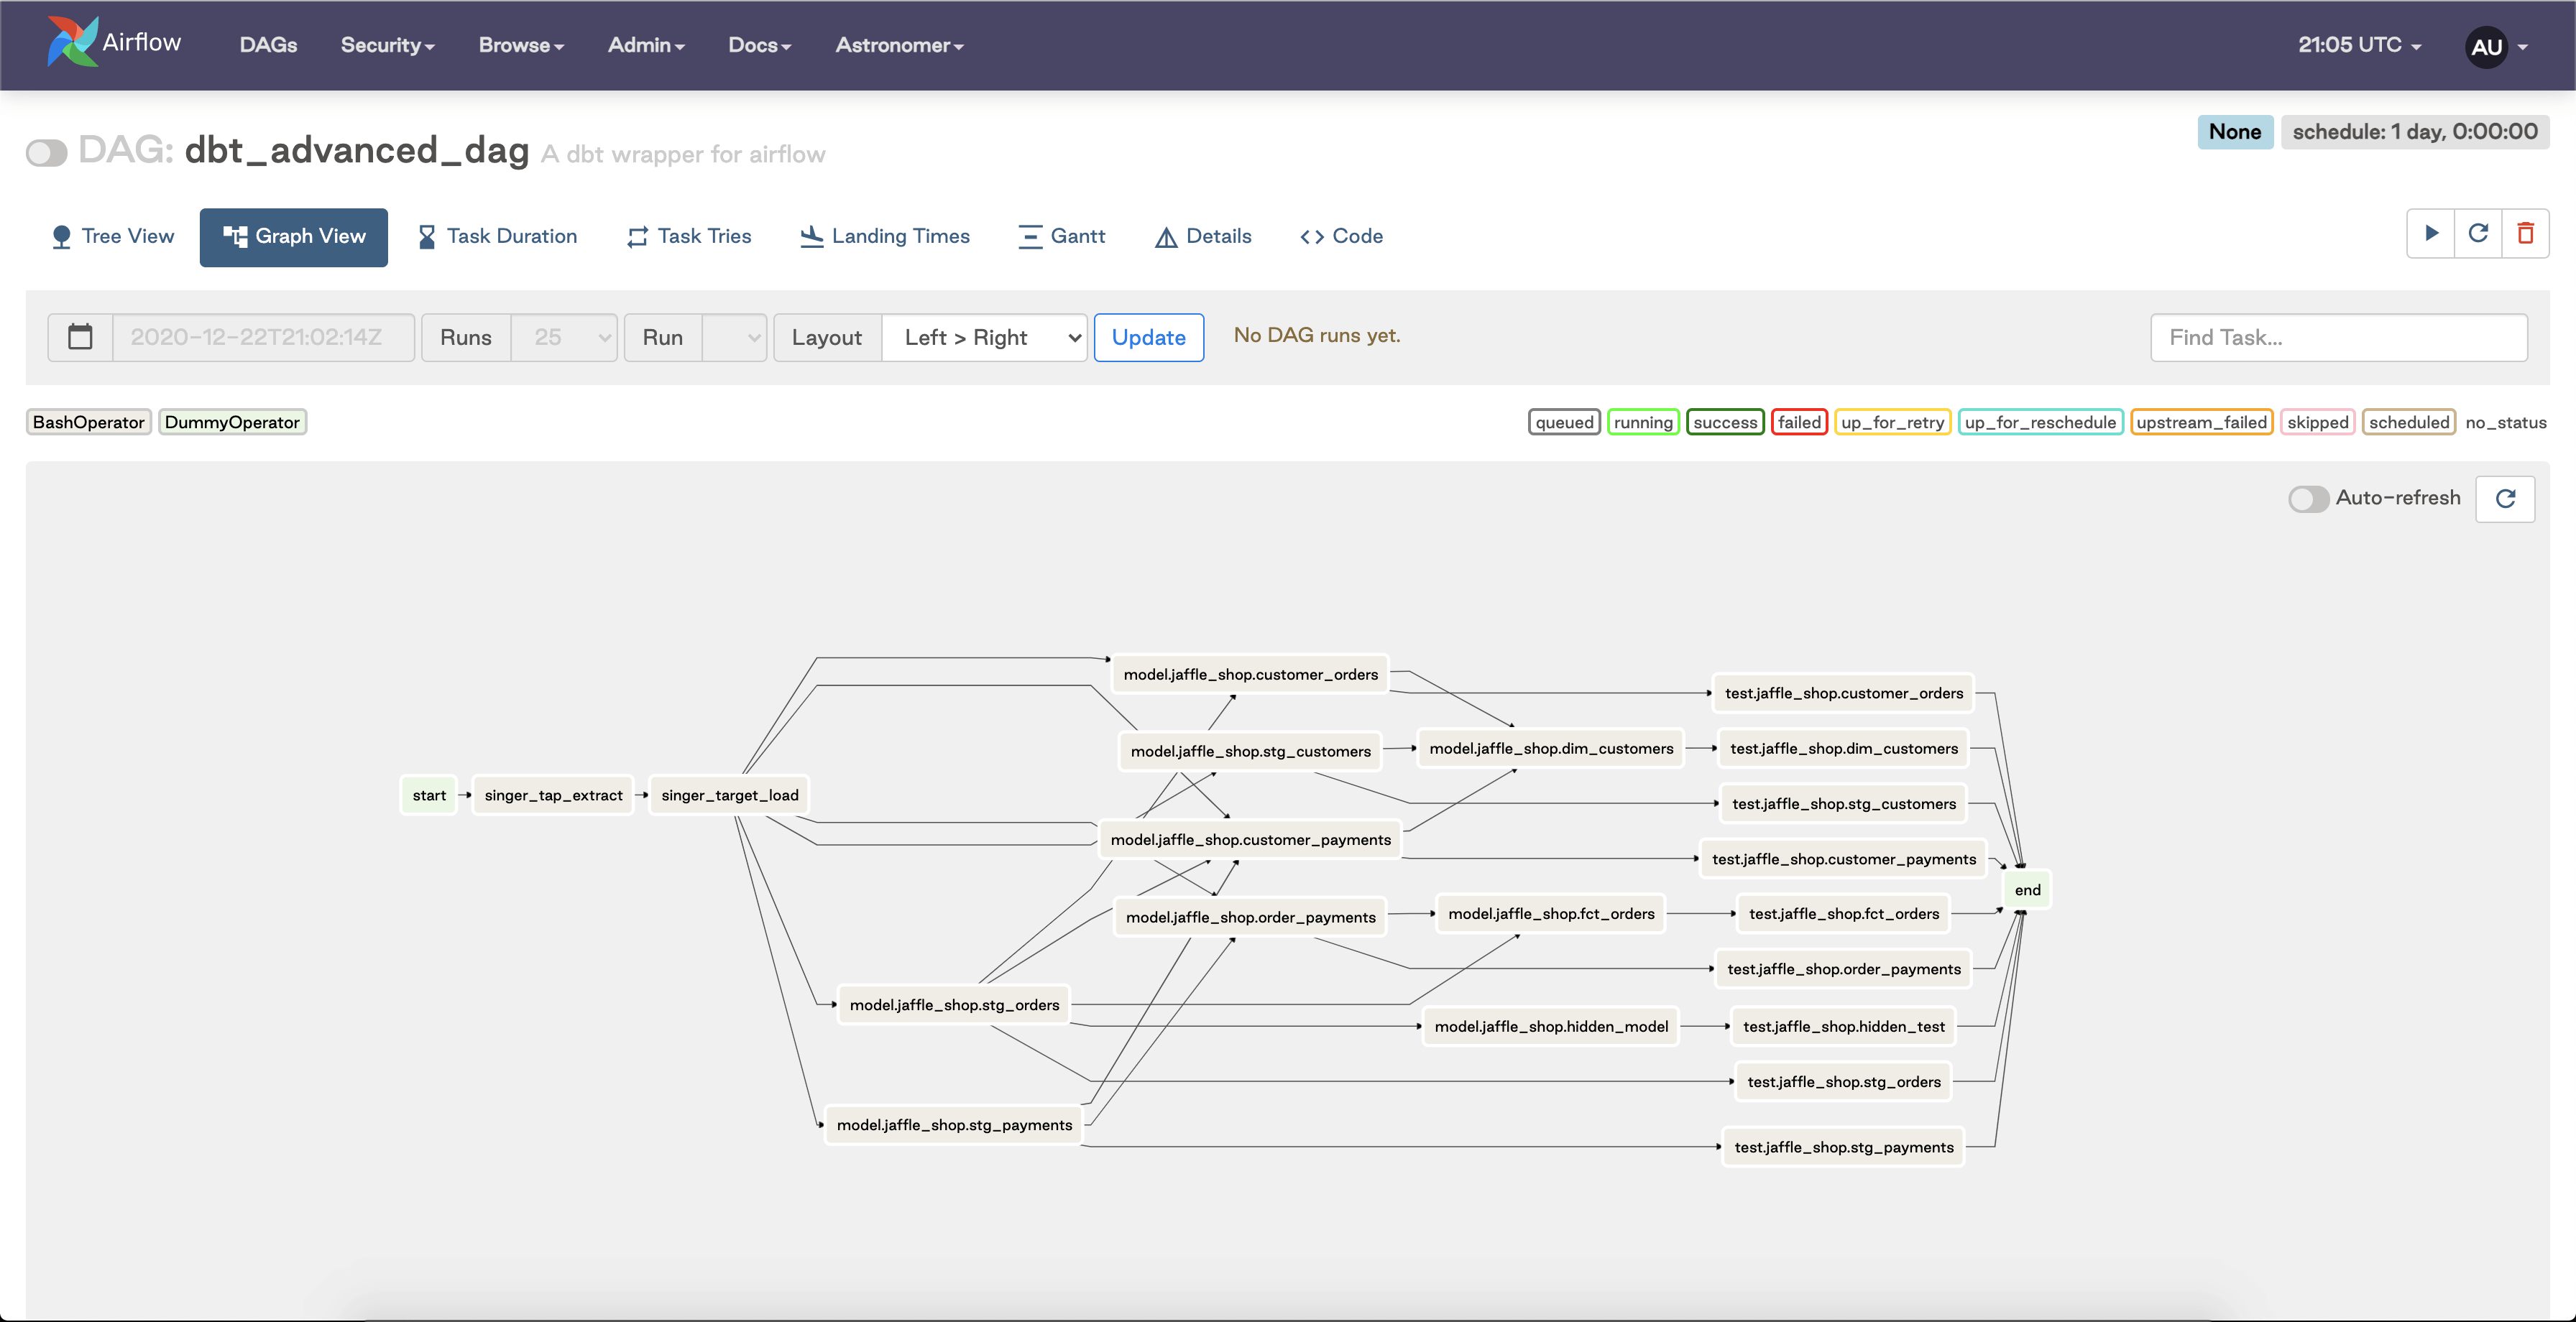Image resolution: width=2576 pixels, height=1322 pixels.
Task: Click the Trigger DAG play icon
Action: [x=2431, y=234]
